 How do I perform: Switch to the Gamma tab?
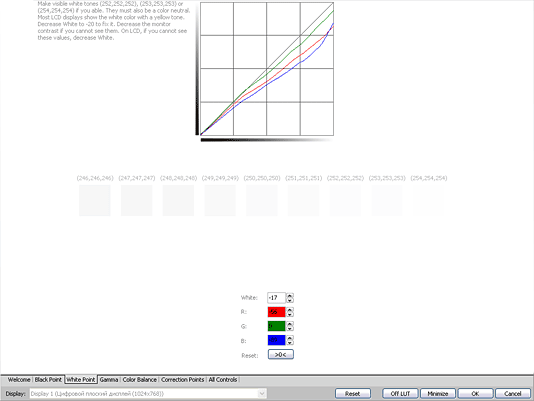tap(109, 380)
